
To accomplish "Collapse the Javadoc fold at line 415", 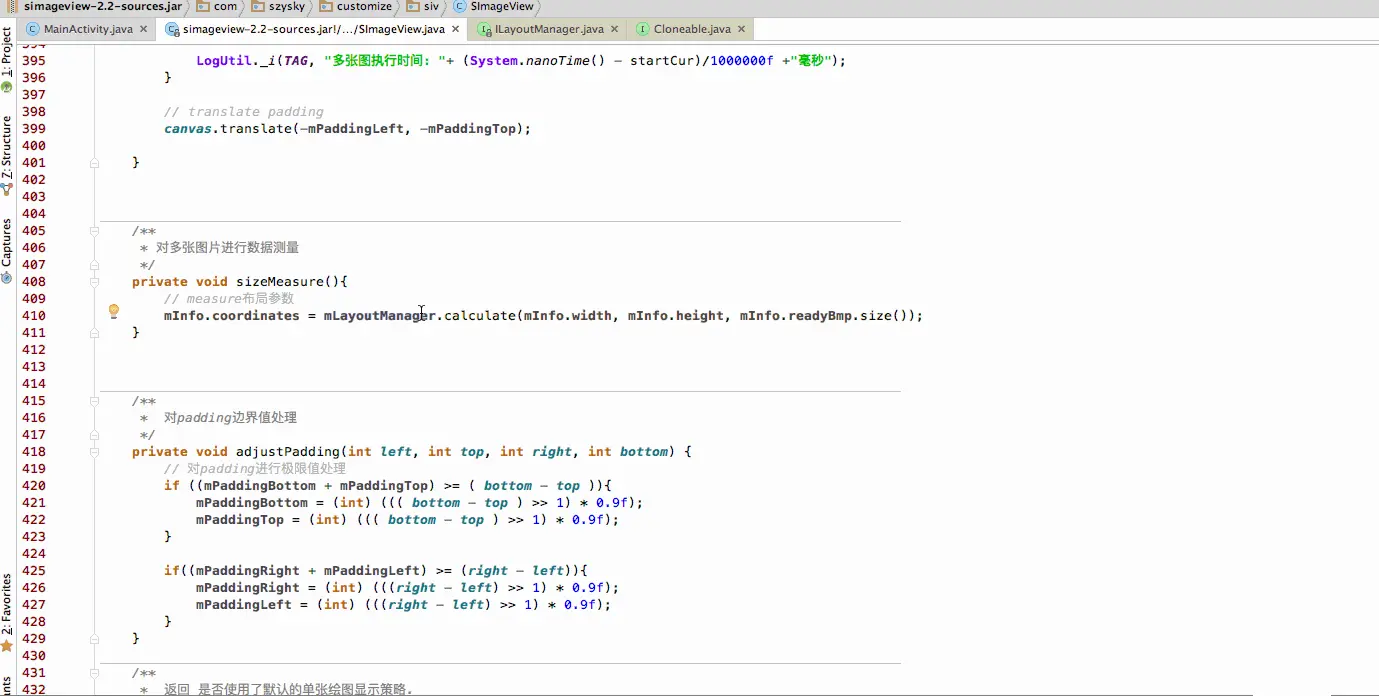I will [x=95, y=400].
